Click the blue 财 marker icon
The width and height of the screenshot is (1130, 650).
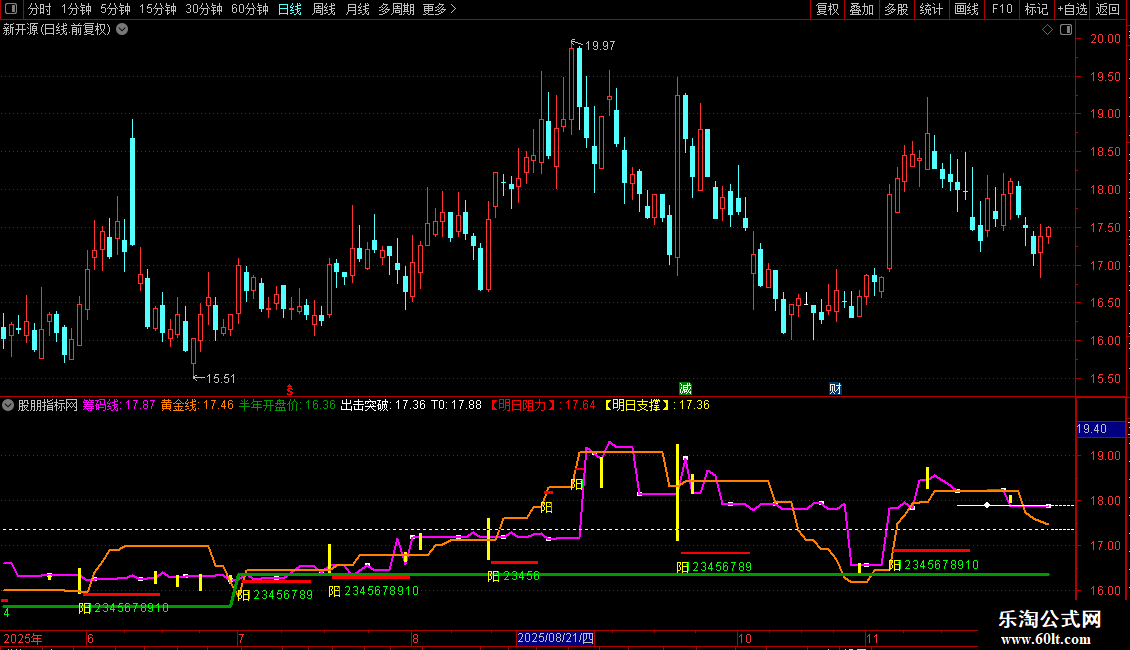835,389
